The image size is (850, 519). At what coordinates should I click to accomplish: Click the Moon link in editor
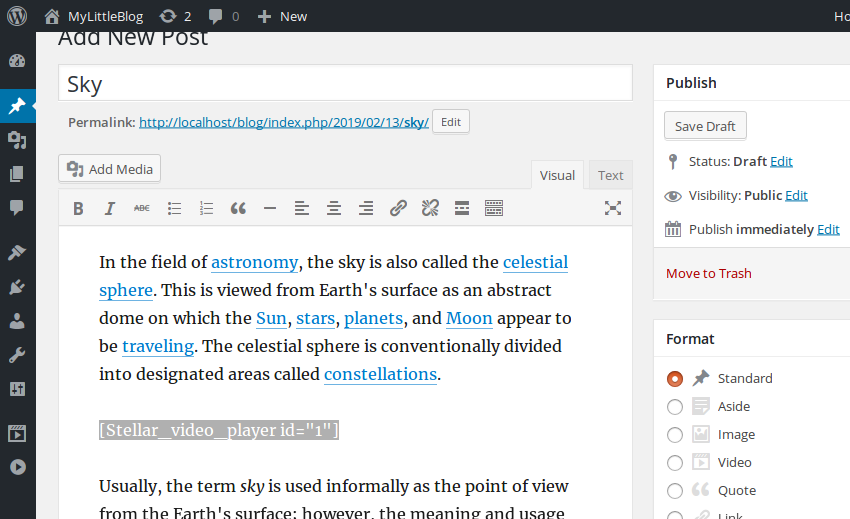[x=469, y=318]
